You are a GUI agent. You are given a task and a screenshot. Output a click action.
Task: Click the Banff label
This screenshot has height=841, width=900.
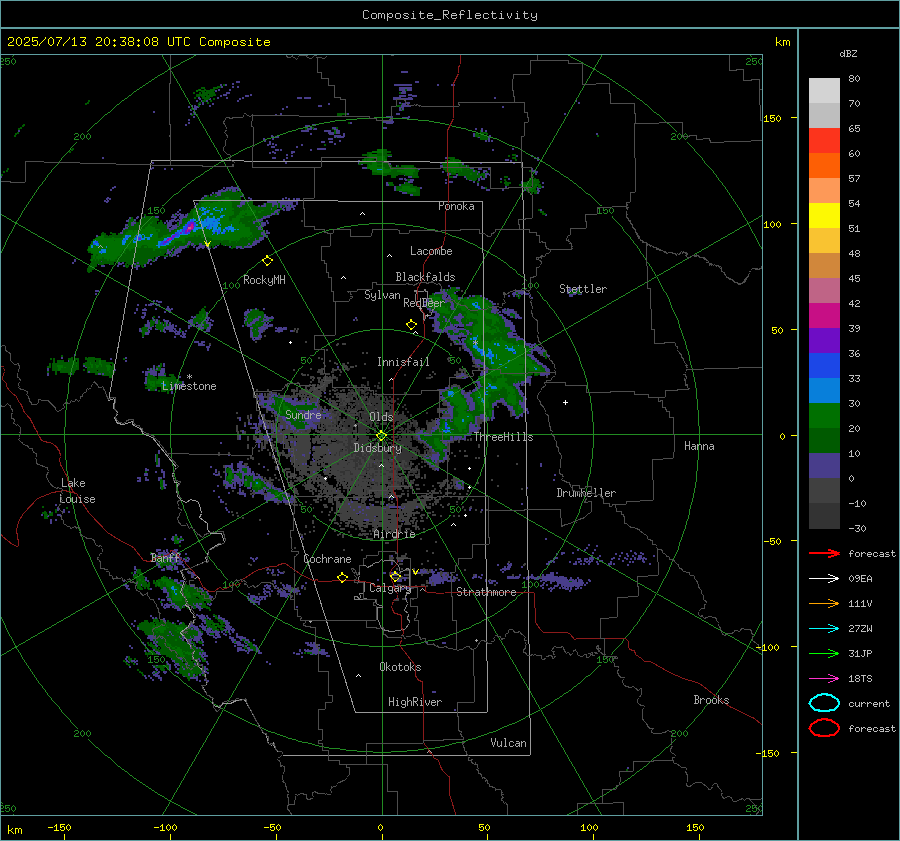coord(165,558)
